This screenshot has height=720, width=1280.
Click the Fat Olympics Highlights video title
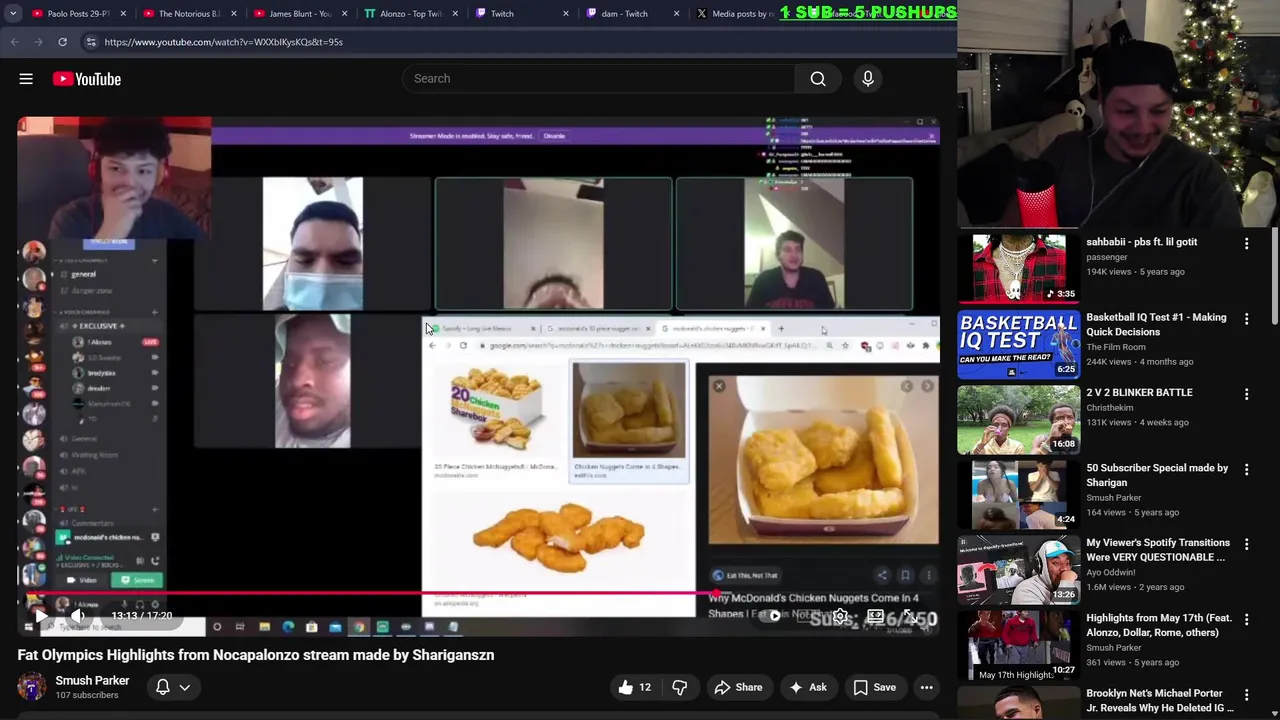click(x=256, y=655)
